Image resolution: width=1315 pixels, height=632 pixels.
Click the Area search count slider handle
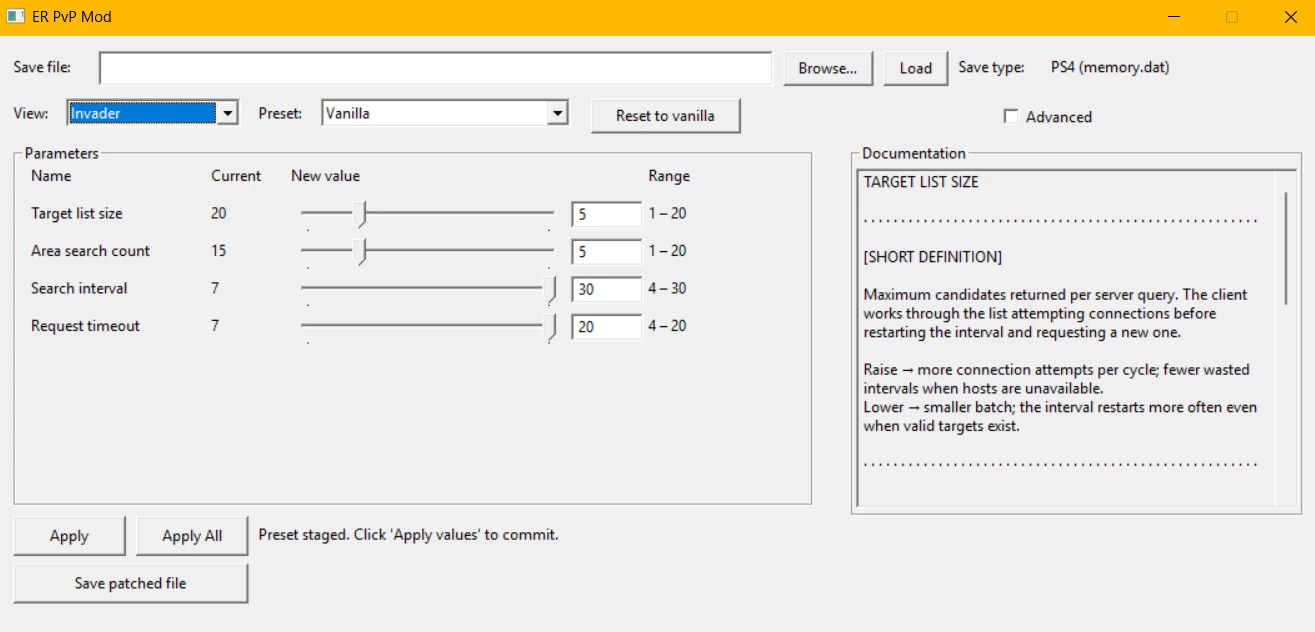tap(363, 251)
